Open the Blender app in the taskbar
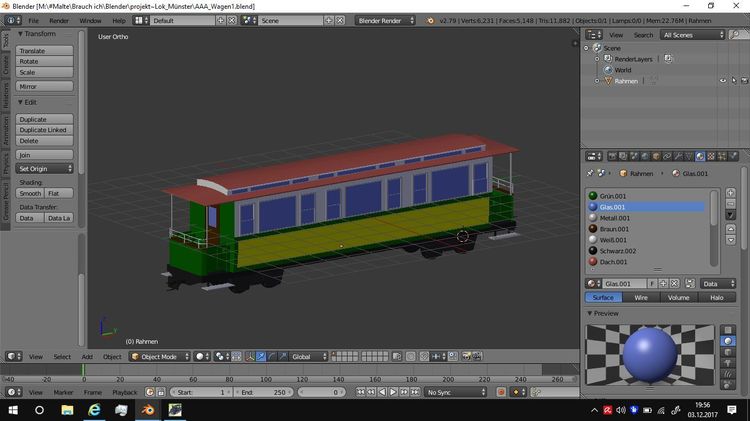The image size is (750, 421). pos(148,410)
